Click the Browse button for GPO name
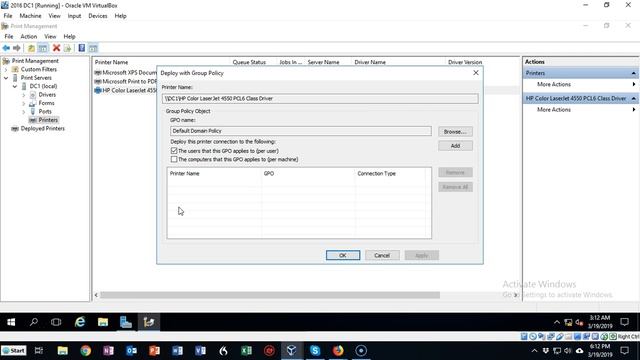The image size is (640, 360). point(456,131)
